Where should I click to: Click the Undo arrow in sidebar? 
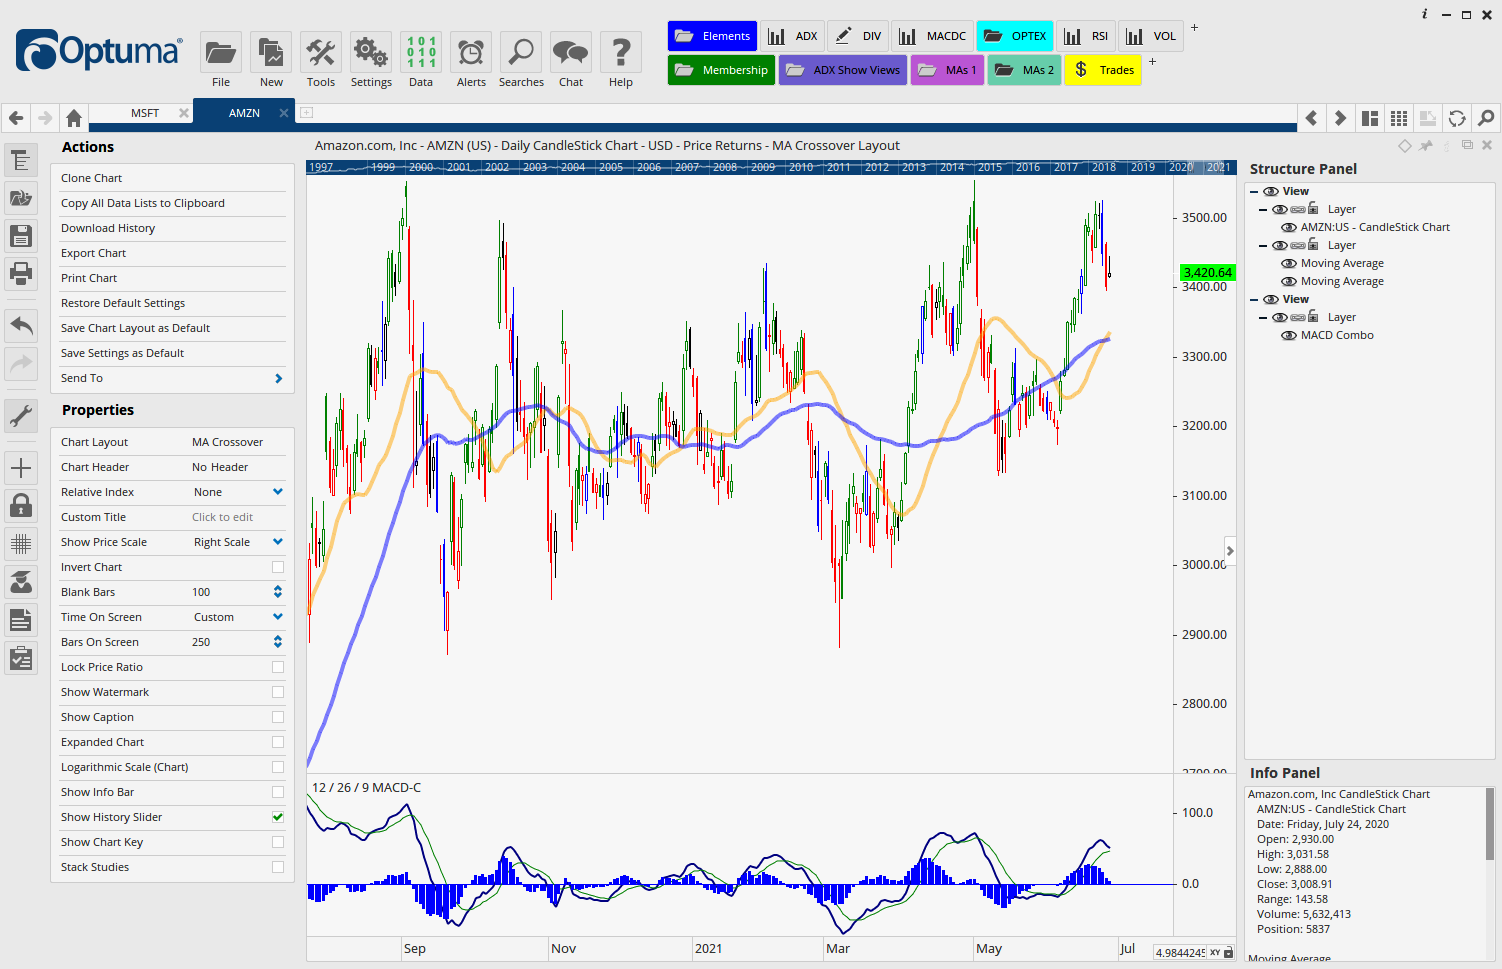(21, 325)
